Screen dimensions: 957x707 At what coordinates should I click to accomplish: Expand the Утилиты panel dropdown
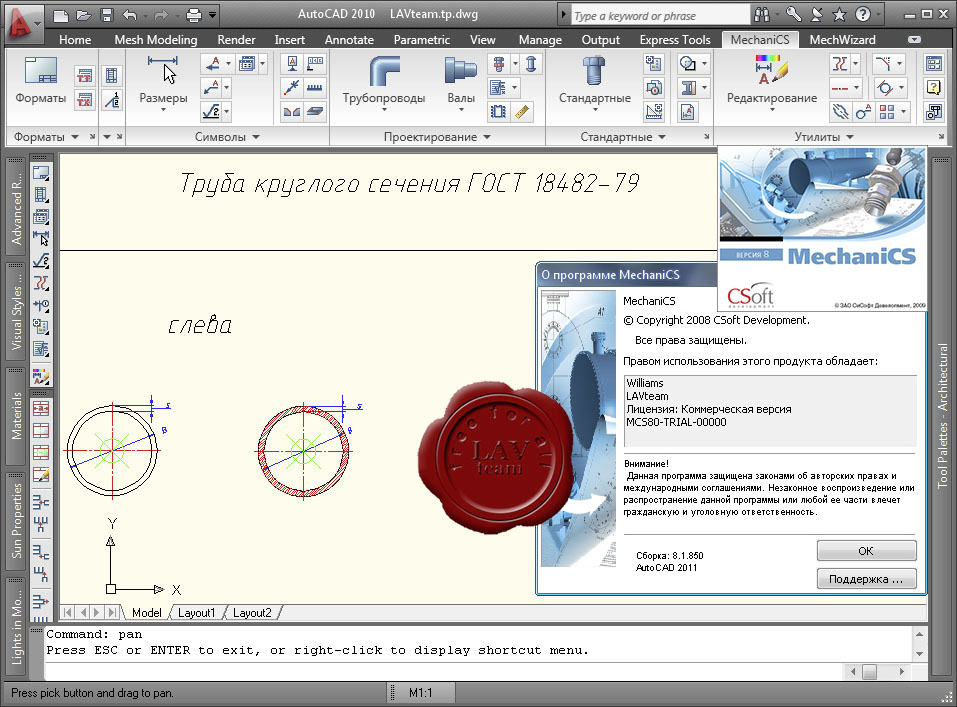click(850, 137)
